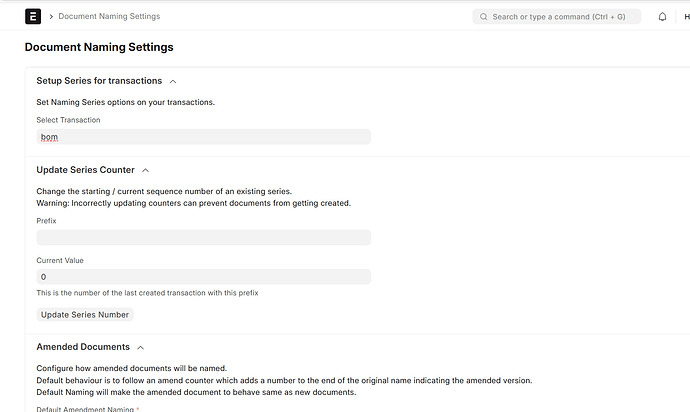This screenshot has width=690, height=412.
Task: Collapse the Update Series Counter chevron
Action: [x=146, y=170]
